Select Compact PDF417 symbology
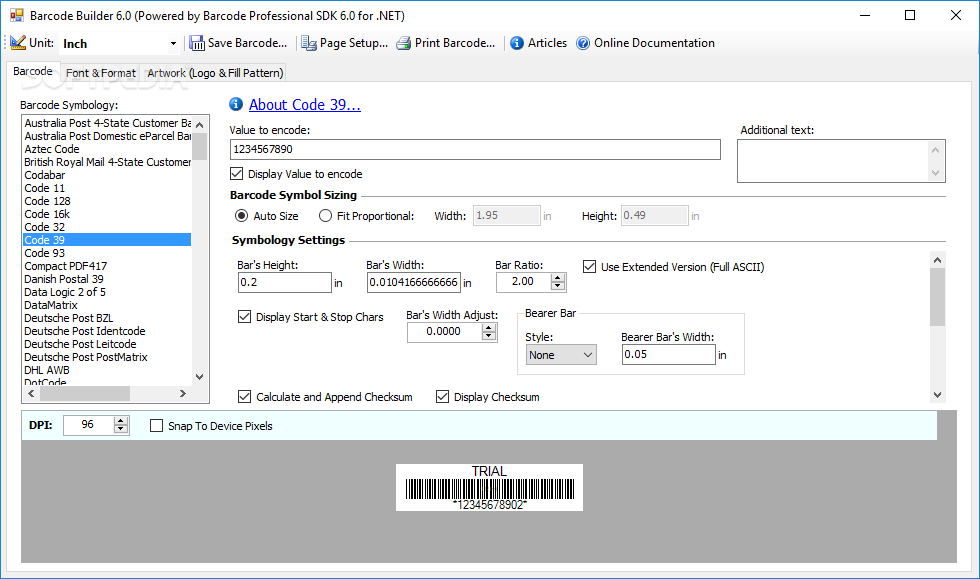Image resolution: width=980 pixels, height=579 pixels. tap(66, 266)
